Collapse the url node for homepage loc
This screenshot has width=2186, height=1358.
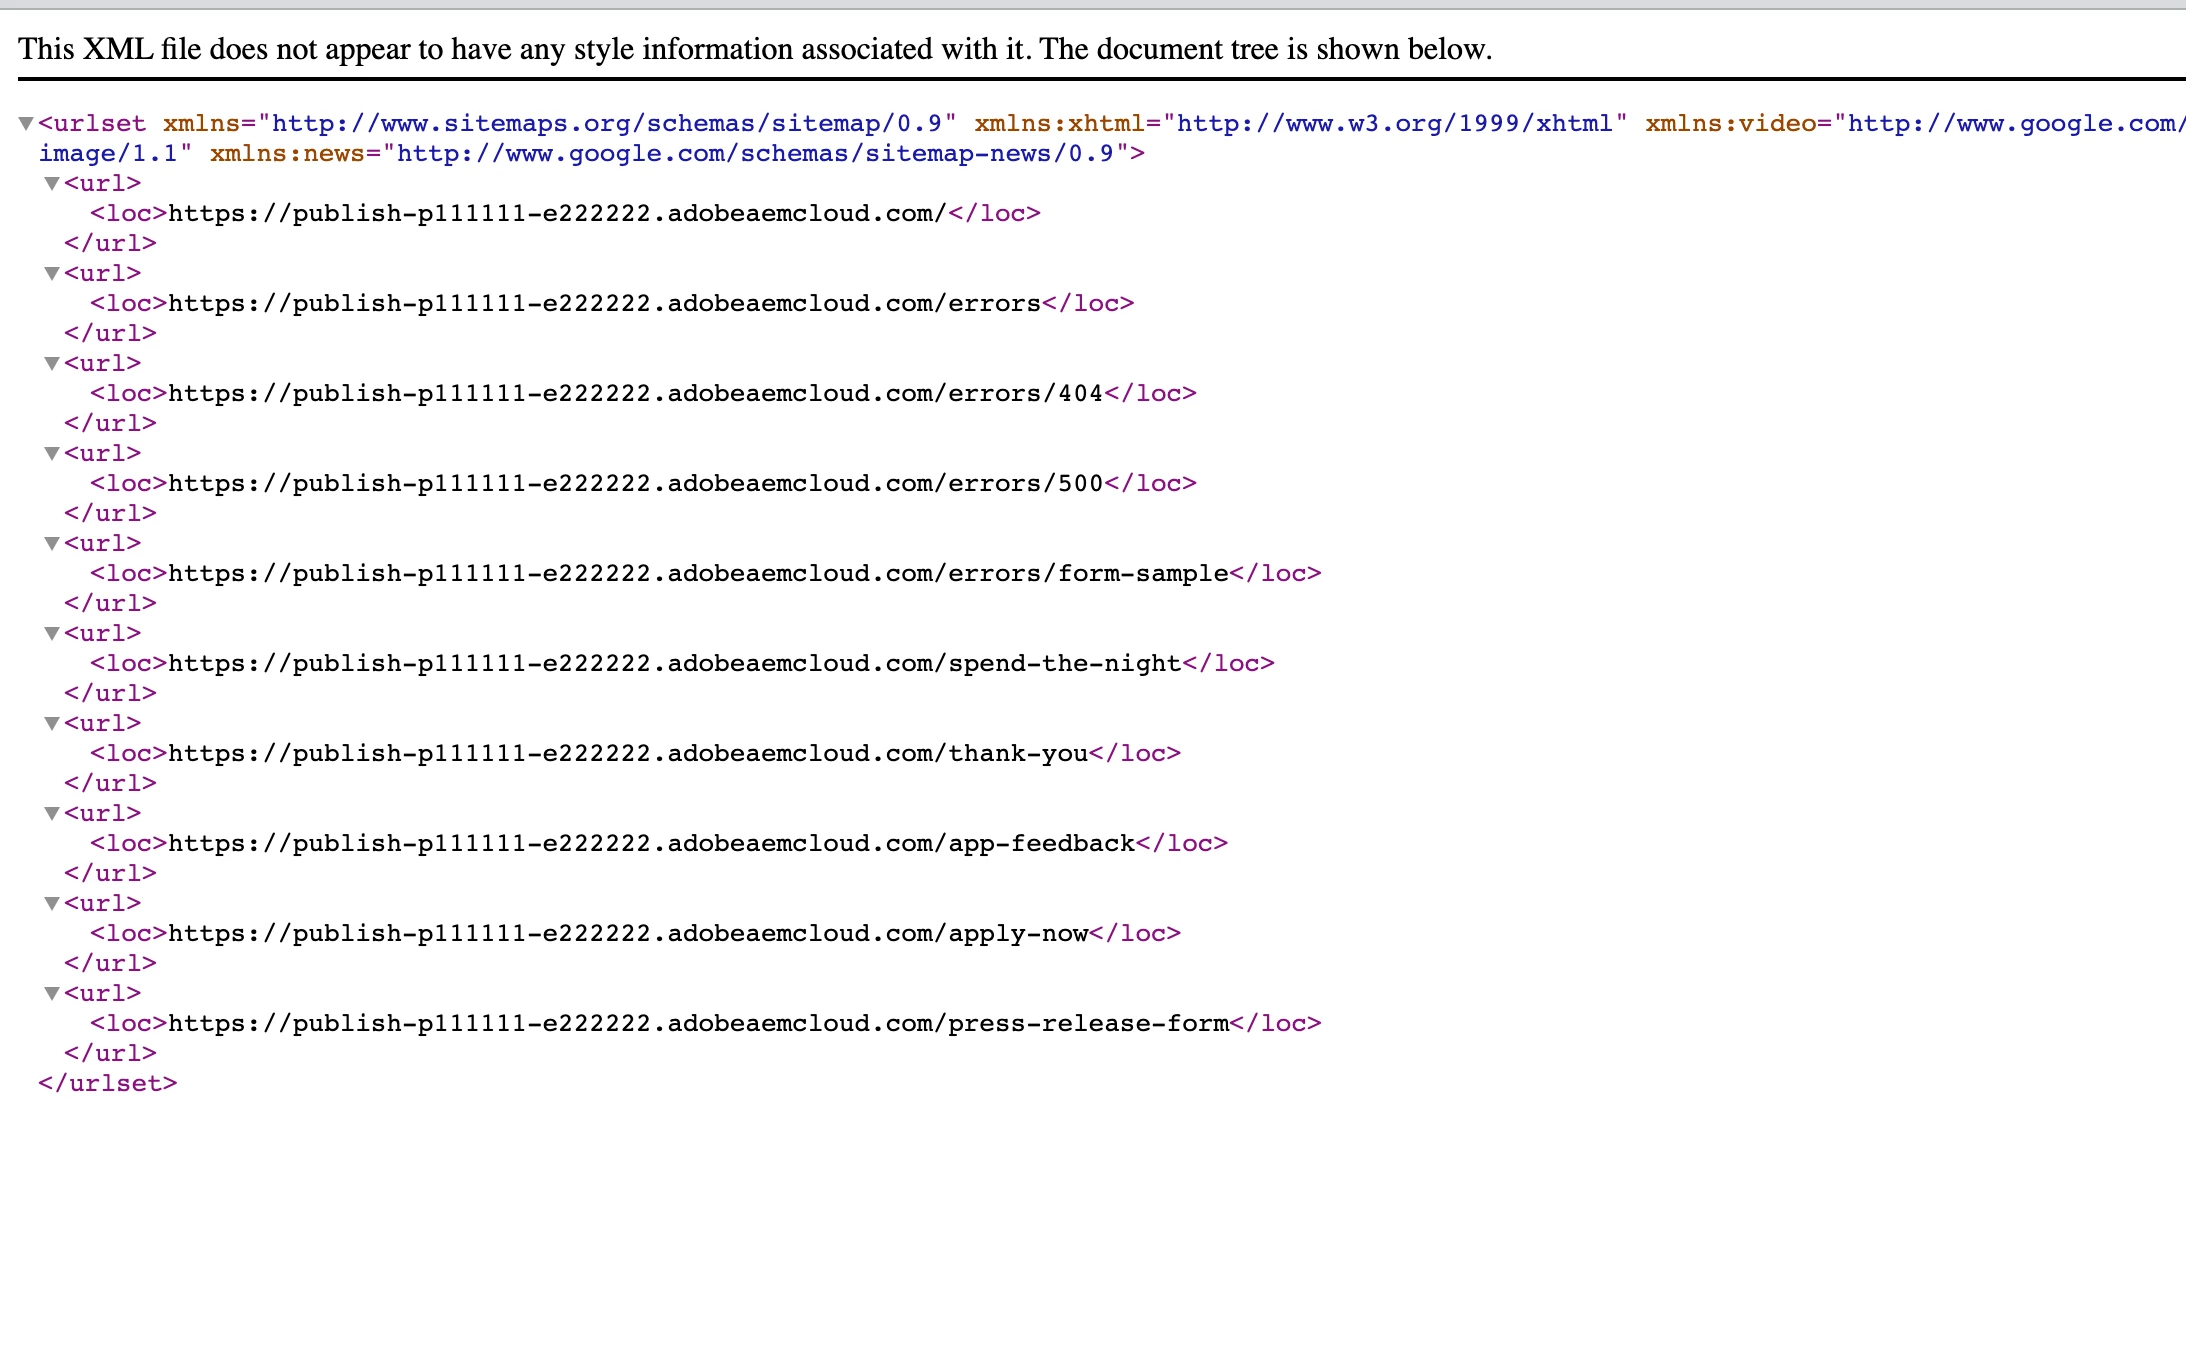[x=52, y=184]
